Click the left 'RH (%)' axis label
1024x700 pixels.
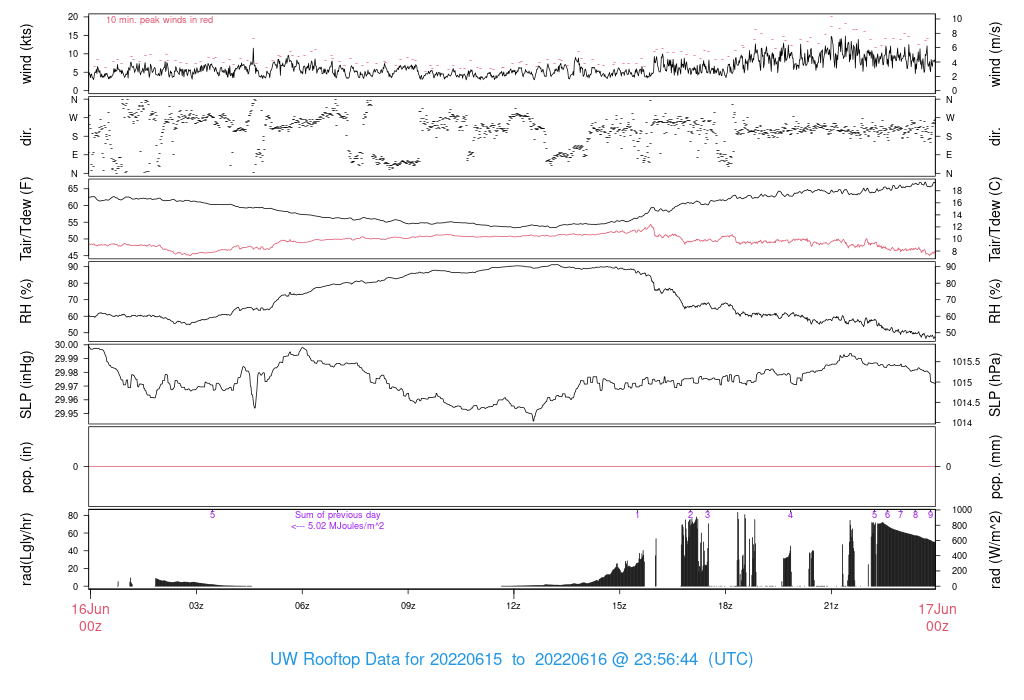[26, 301]
